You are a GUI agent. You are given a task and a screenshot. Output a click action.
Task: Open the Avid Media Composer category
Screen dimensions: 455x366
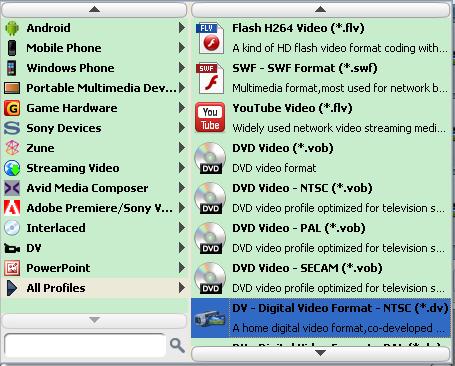(94, 188)
